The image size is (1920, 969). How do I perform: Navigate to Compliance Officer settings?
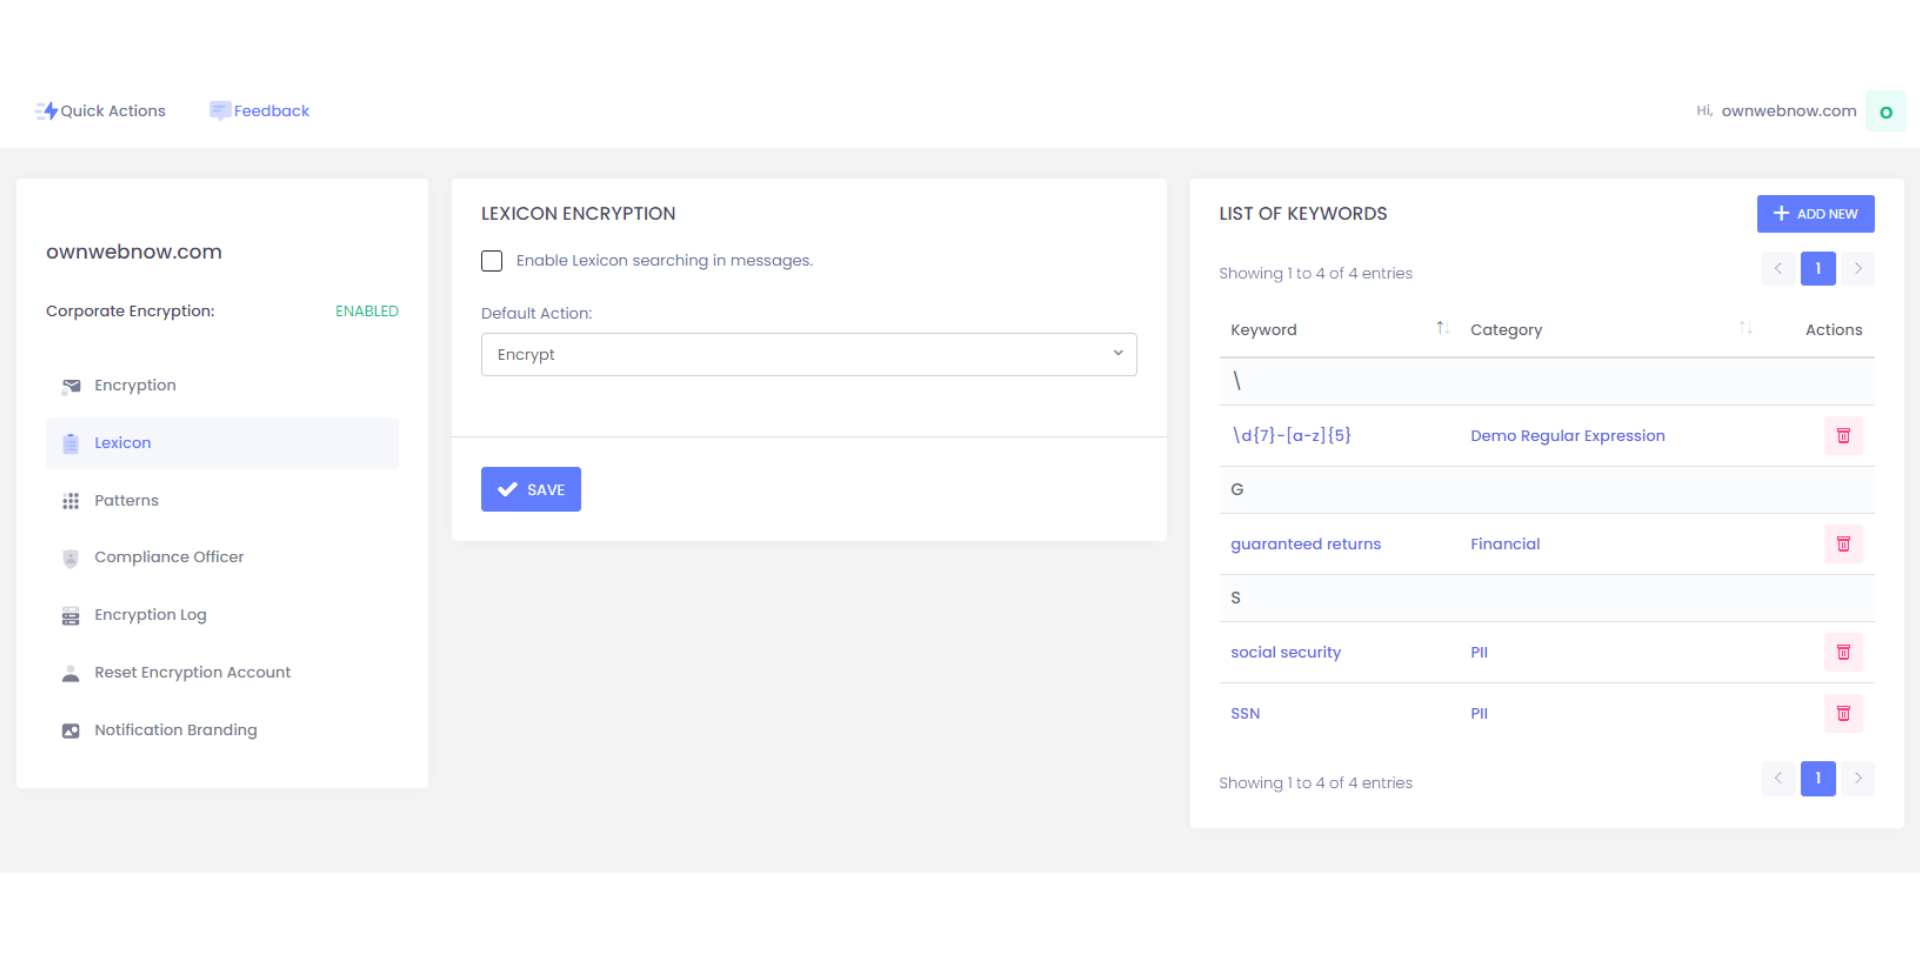[168, 557]
